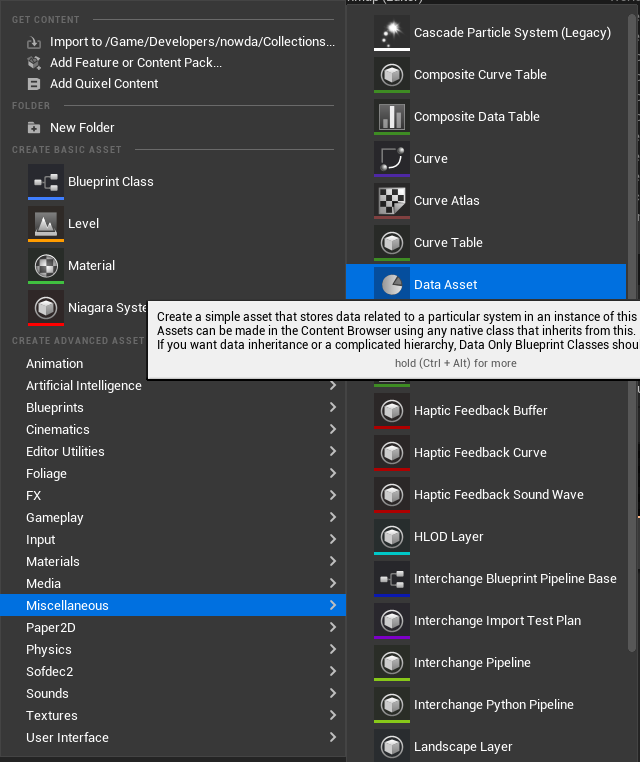The height and width of the screenshot is (762, 640).
Task: Open the Materials category
Action: coord(173,561)
